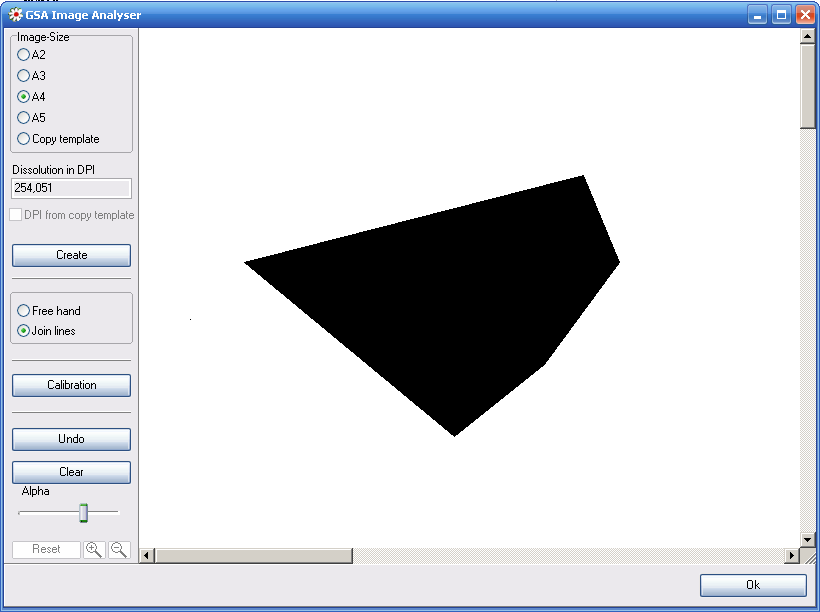Click the vertical scrollbar thumb

coord(807,86)
